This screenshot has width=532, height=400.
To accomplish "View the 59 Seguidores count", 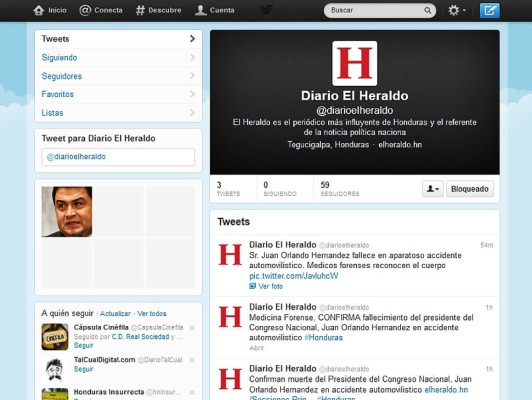I will coord(340,189).
